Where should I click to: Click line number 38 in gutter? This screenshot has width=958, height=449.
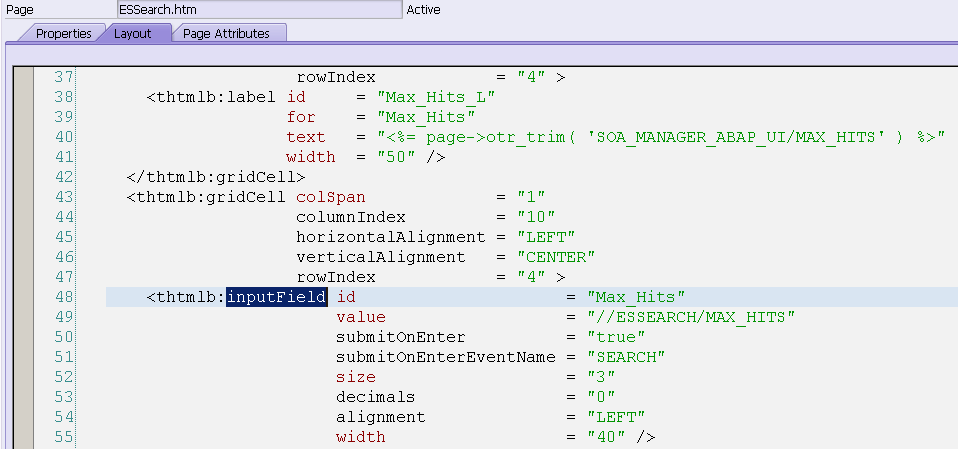coord(63,97)
